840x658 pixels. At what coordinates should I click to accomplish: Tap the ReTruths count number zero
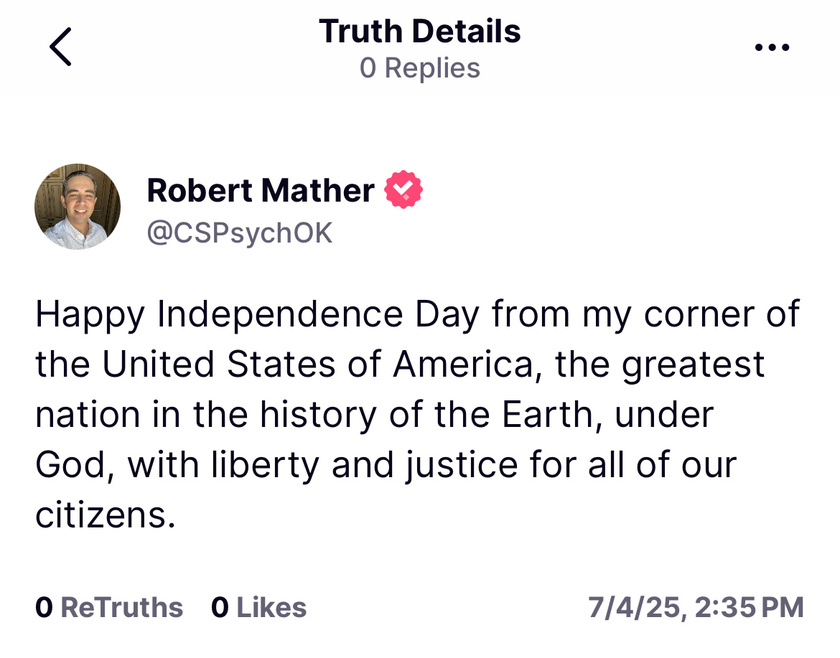44,608
